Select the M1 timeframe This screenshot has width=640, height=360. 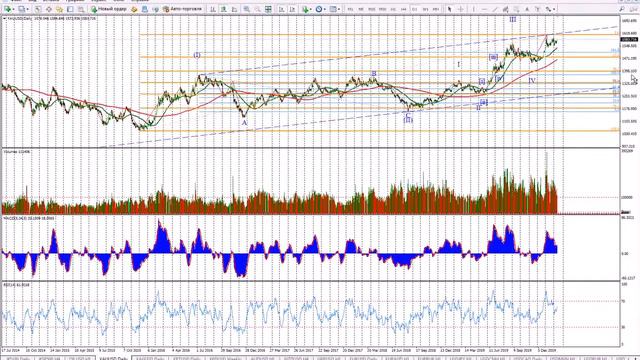pos(350,9)
